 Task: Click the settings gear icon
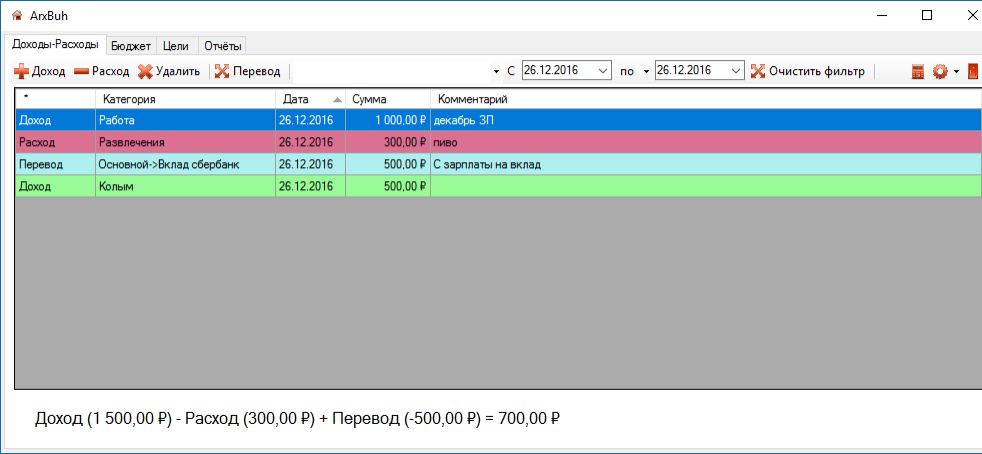pyautogui.click(x=939, y=72)
